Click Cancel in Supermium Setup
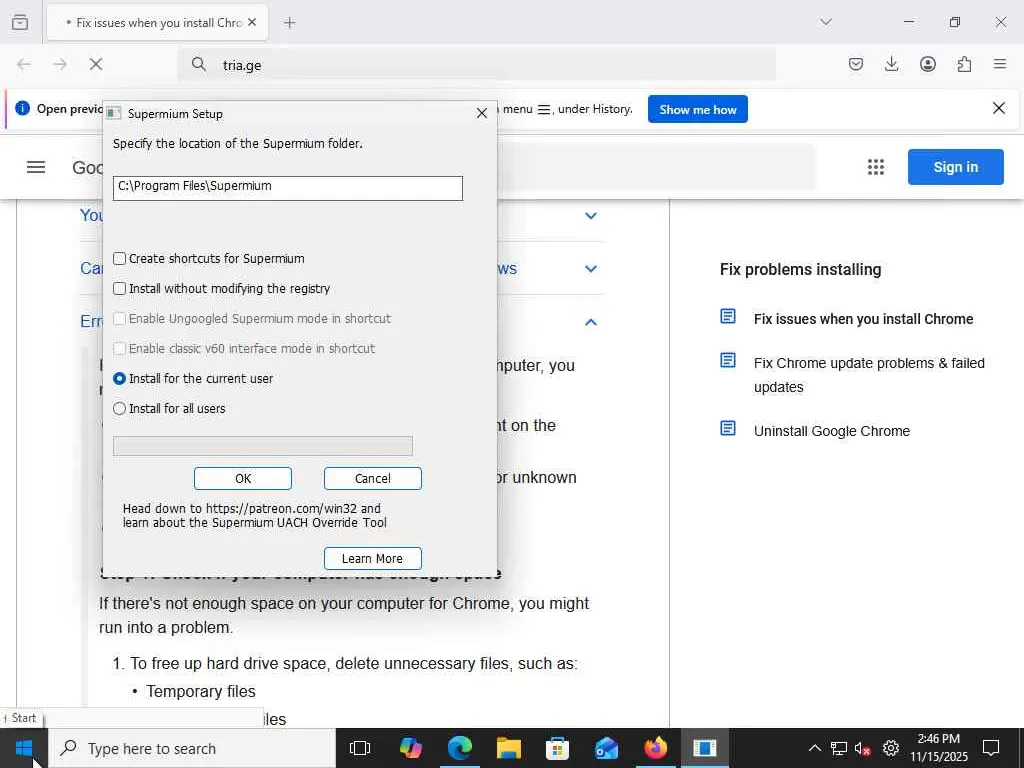This screenshot has height=768, width=1024. point(373,479)
